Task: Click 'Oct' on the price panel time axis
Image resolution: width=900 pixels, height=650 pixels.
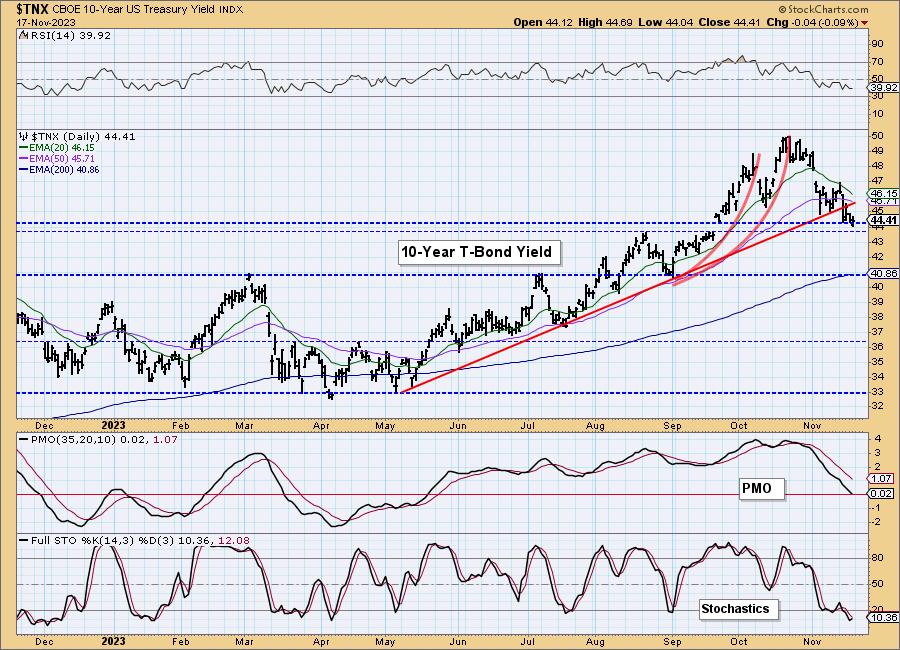Action: pos(739,425)
